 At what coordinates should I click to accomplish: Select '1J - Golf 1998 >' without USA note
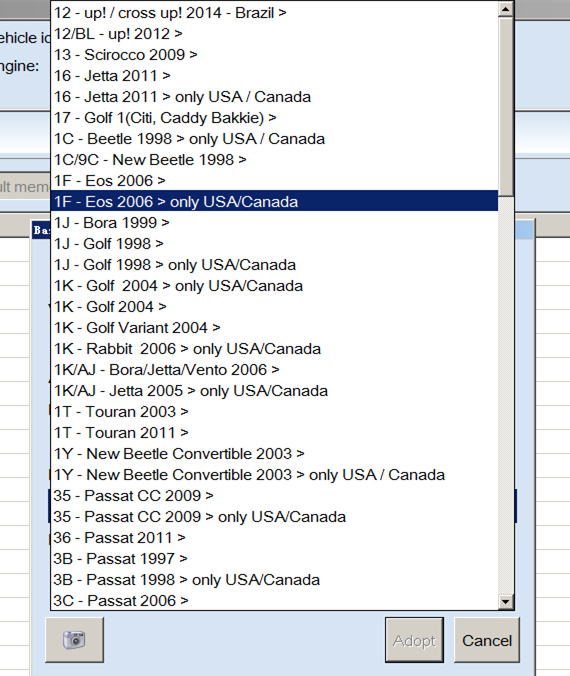[x=274, y=244]
